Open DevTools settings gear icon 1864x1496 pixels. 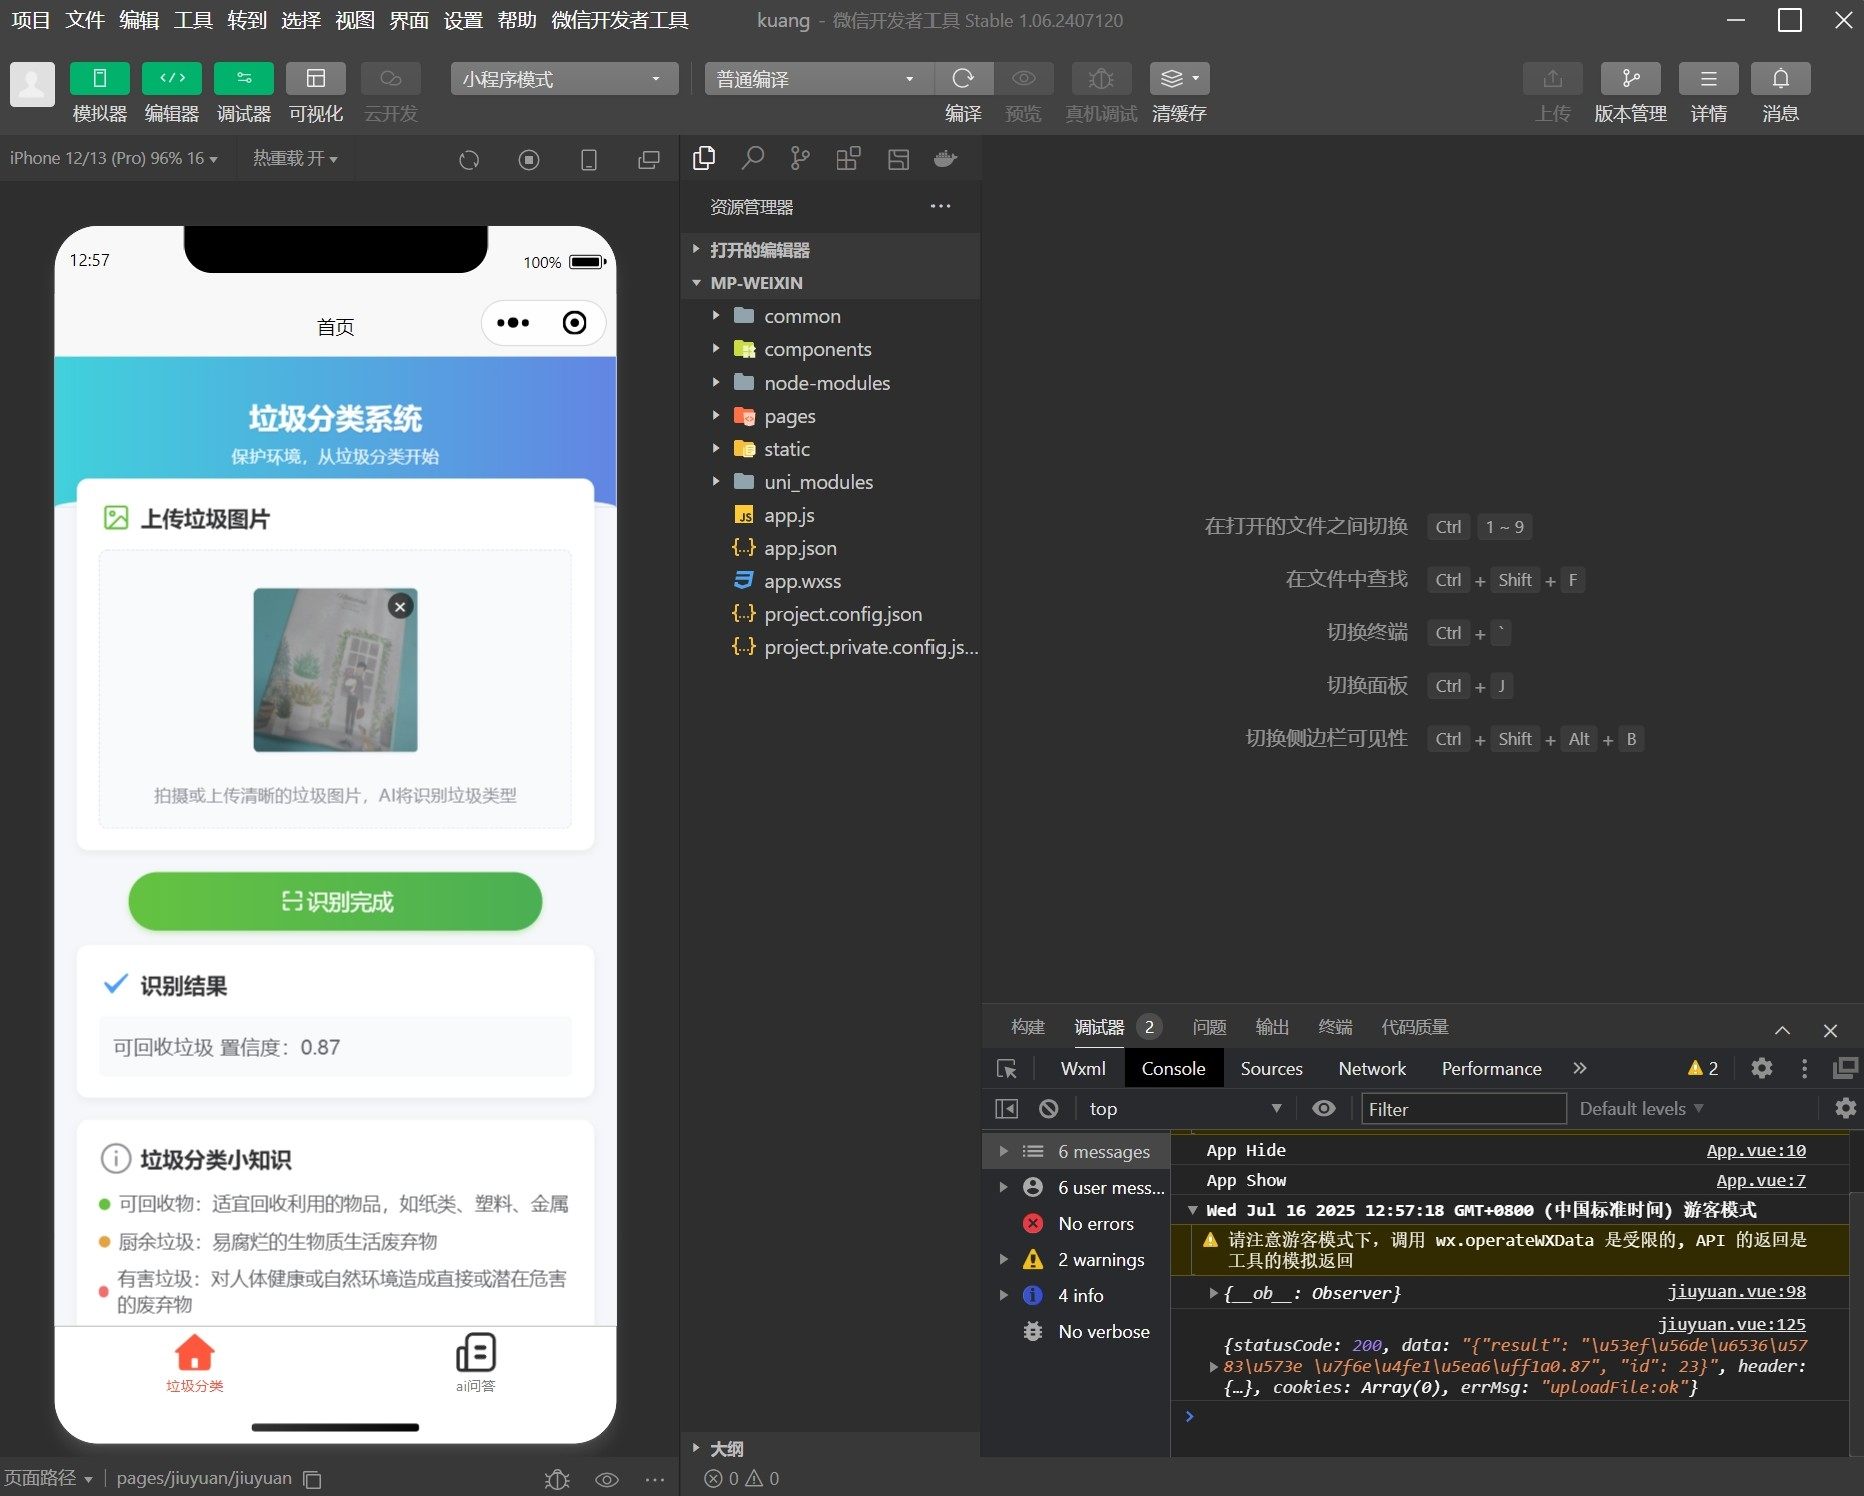pyautogui.click(x=1761, y=1068)
